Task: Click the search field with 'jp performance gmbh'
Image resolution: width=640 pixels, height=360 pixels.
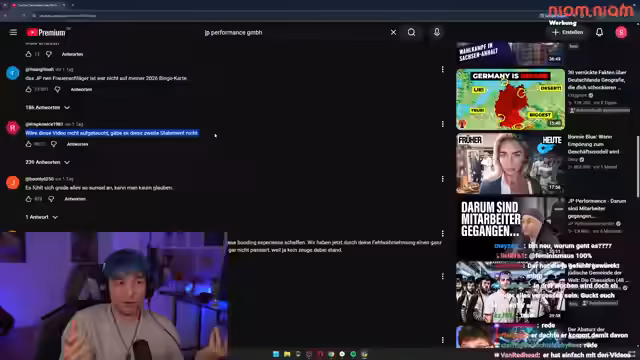Action: tap(294, 32)
